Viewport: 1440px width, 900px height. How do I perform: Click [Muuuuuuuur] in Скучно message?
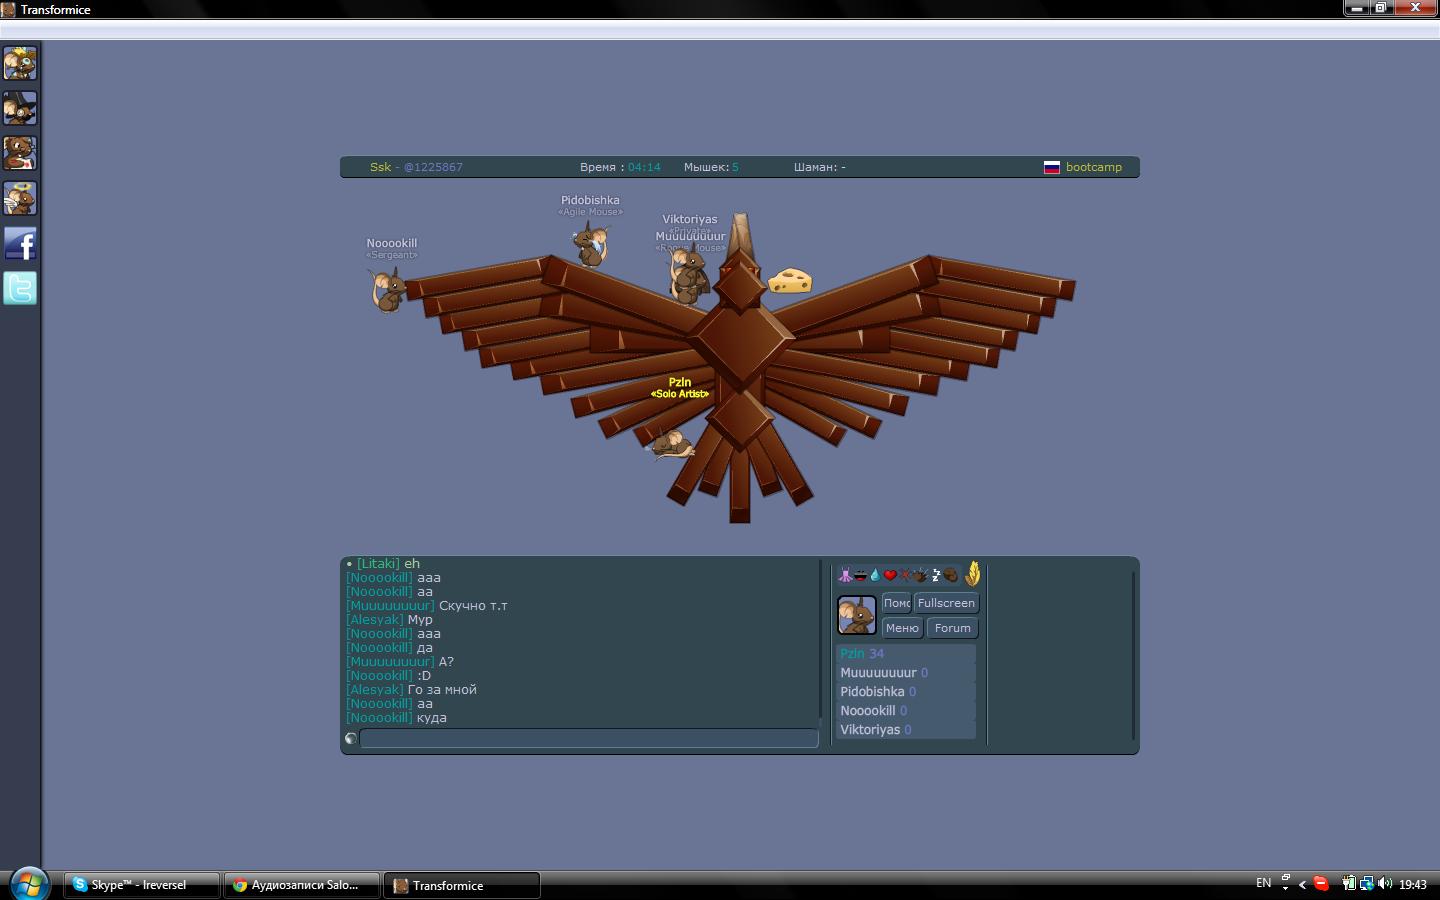click(x=391, y=606)
